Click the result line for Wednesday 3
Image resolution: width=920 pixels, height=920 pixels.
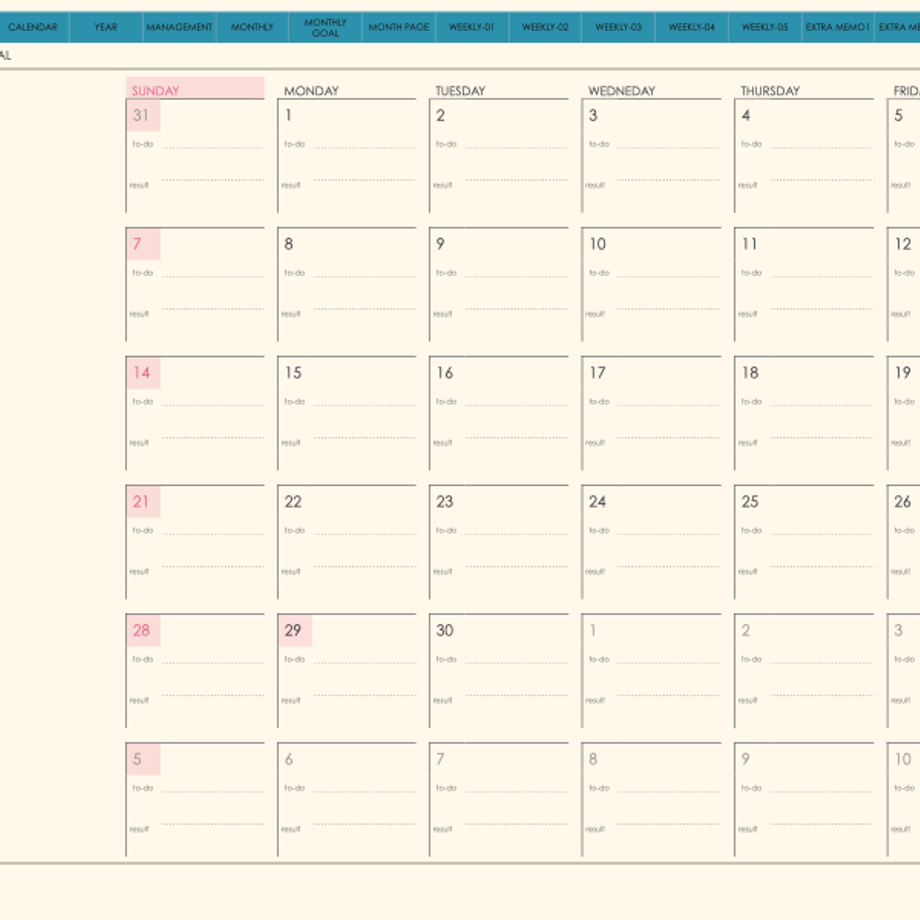(668, 180)
